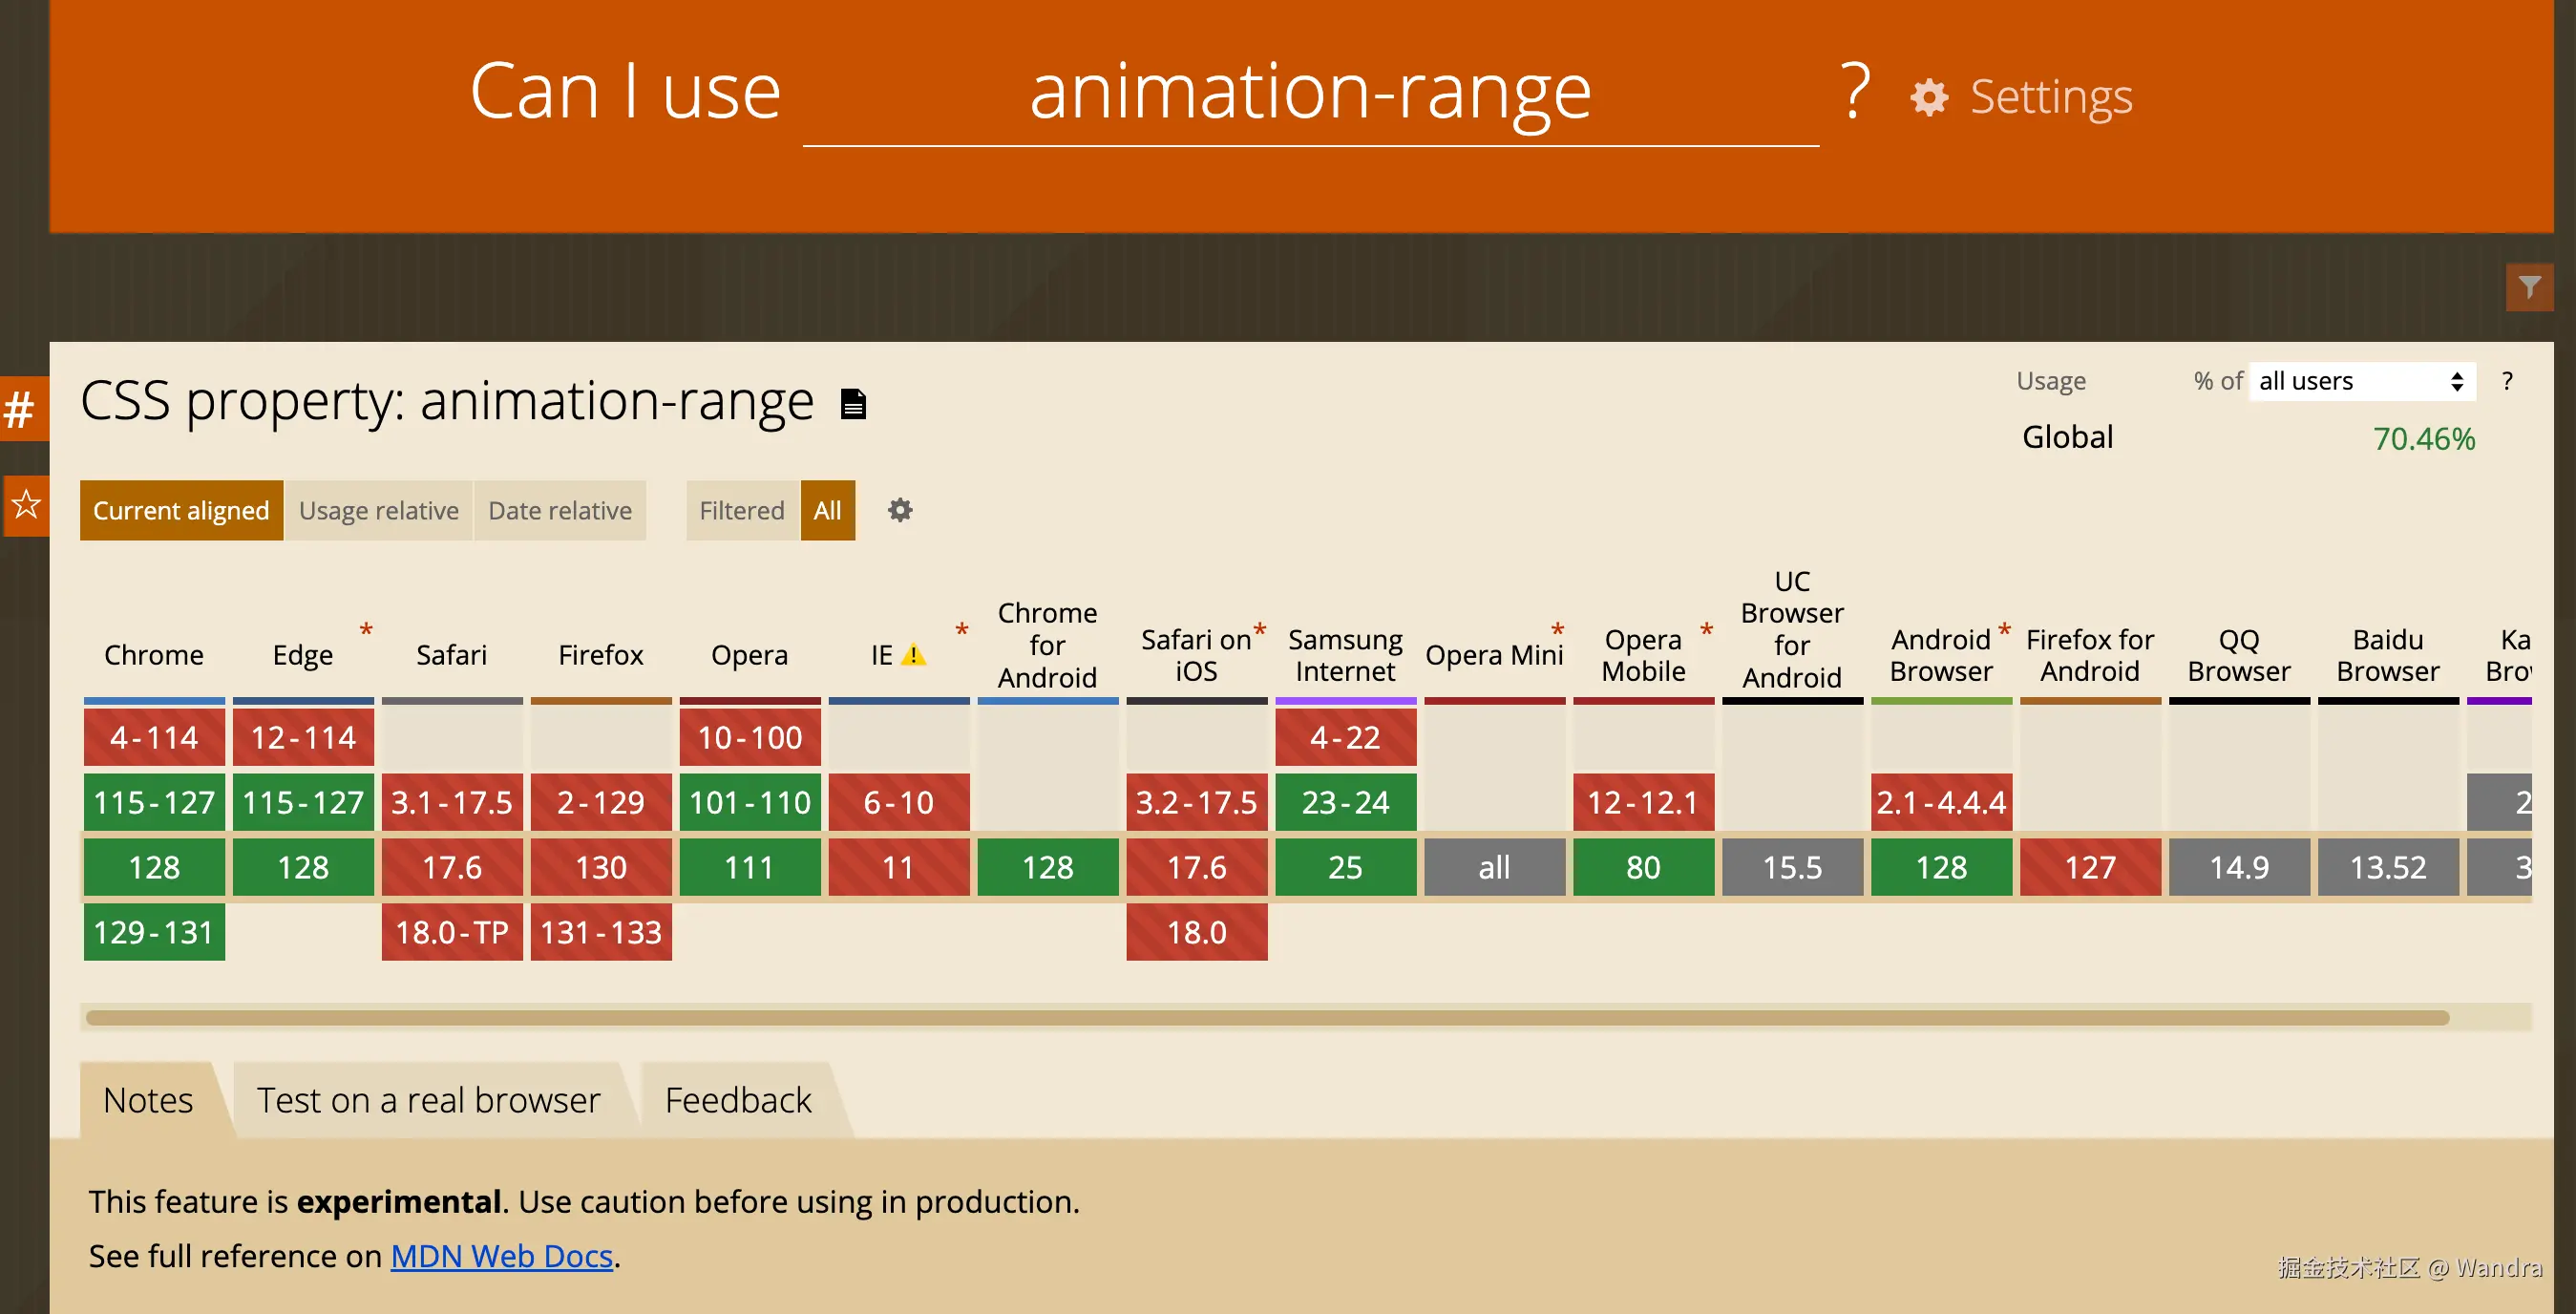
Task: Open the Feedback tab
Action: (738, 1100)
